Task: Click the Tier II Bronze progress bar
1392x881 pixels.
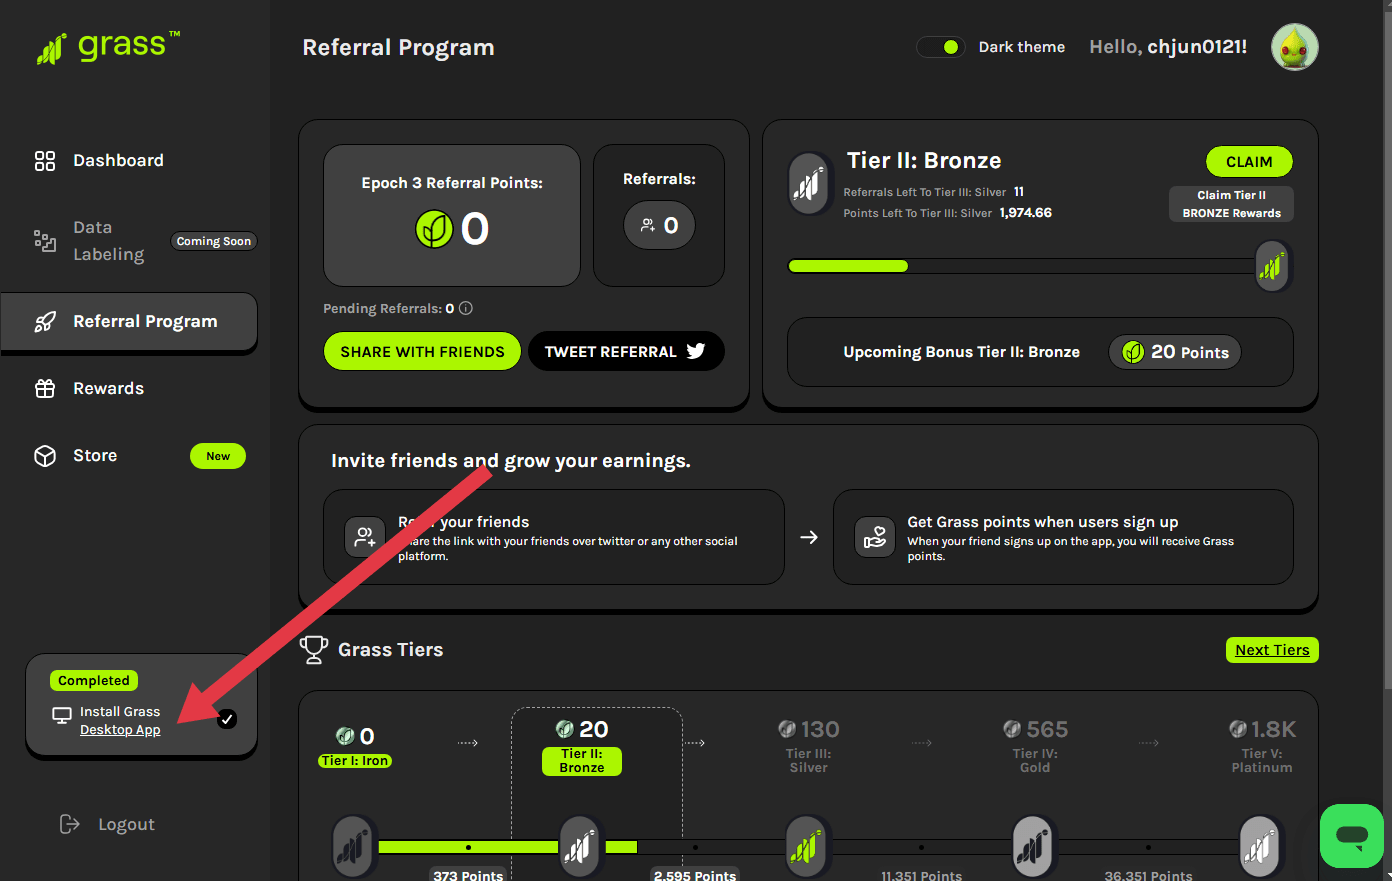Action: 1022,266
